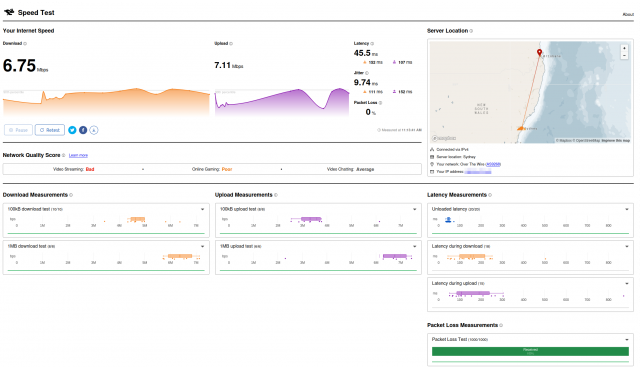Expand the 1MB upload test panel
The height and width of the screenshot is (367, 640).
[415, 247]
